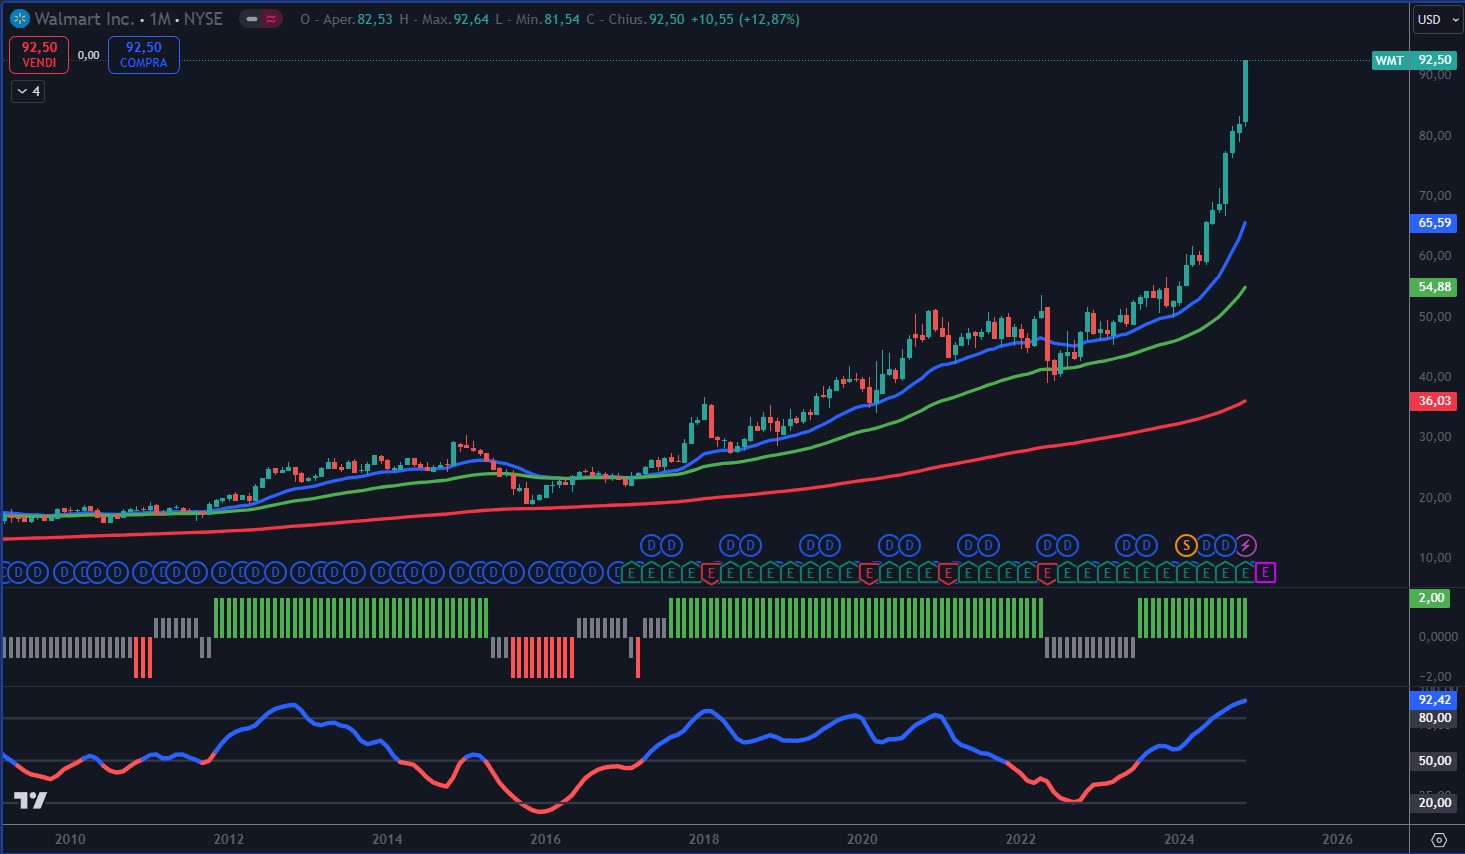
Task: Open chart settings gear at bottom right
Action: pyautogui.click(x=1439, y=839)
